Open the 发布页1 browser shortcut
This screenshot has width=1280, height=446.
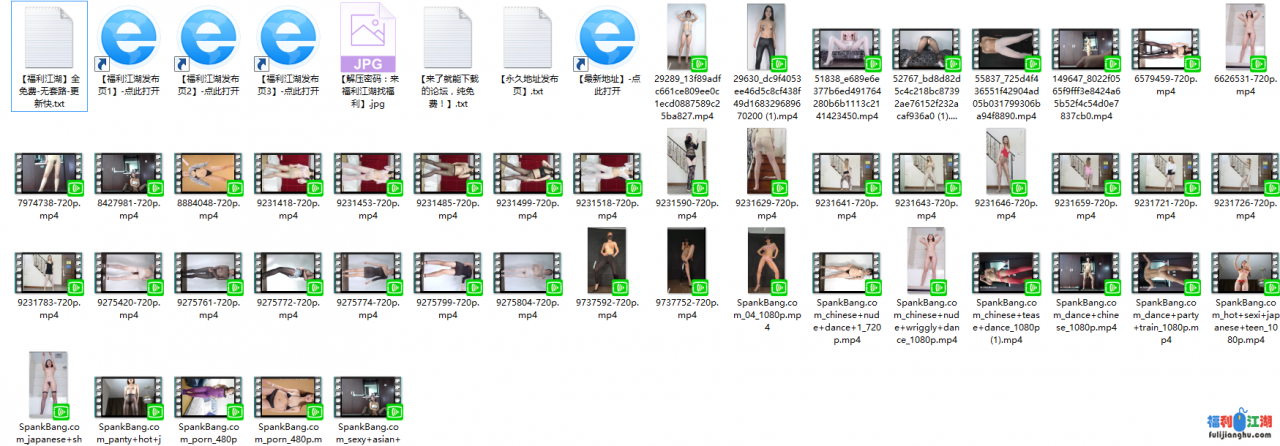[x=129, y=38]
